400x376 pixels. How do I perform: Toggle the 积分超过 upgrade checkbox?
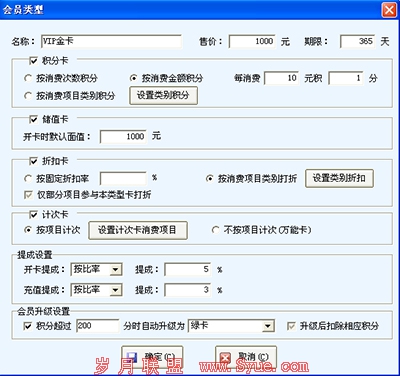28,326
